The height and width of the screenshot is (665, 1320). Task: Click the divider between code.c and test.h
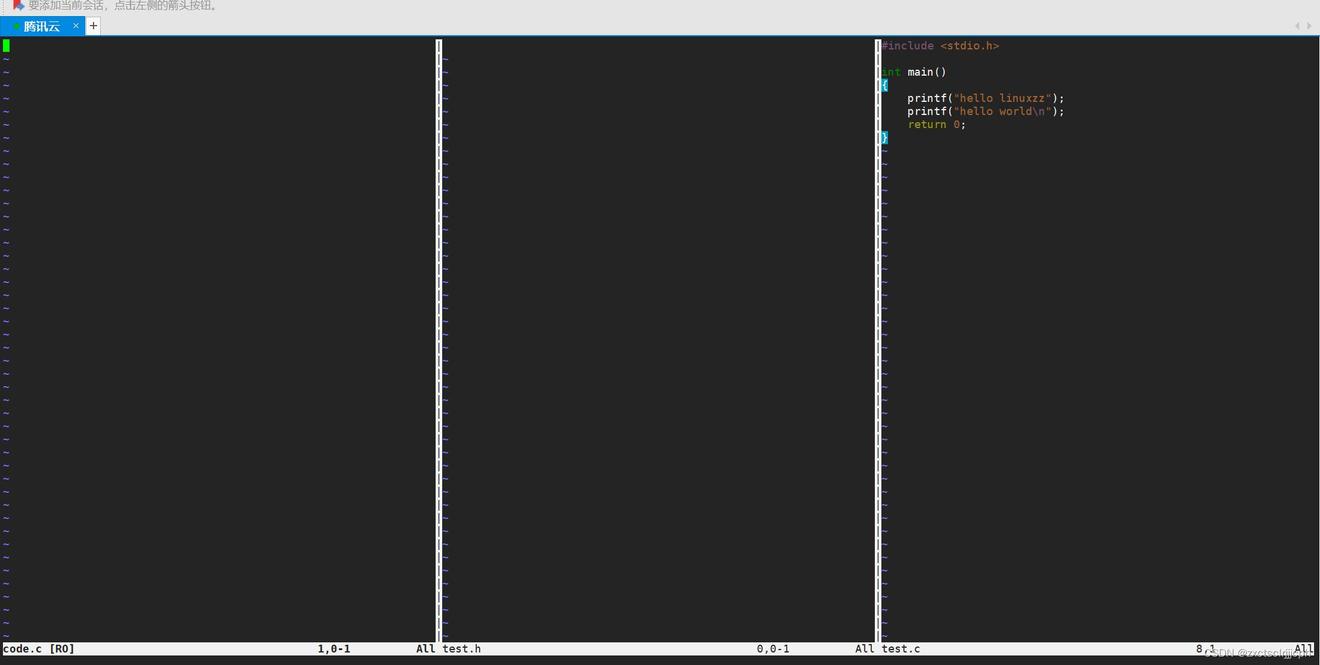pos(438,340)
